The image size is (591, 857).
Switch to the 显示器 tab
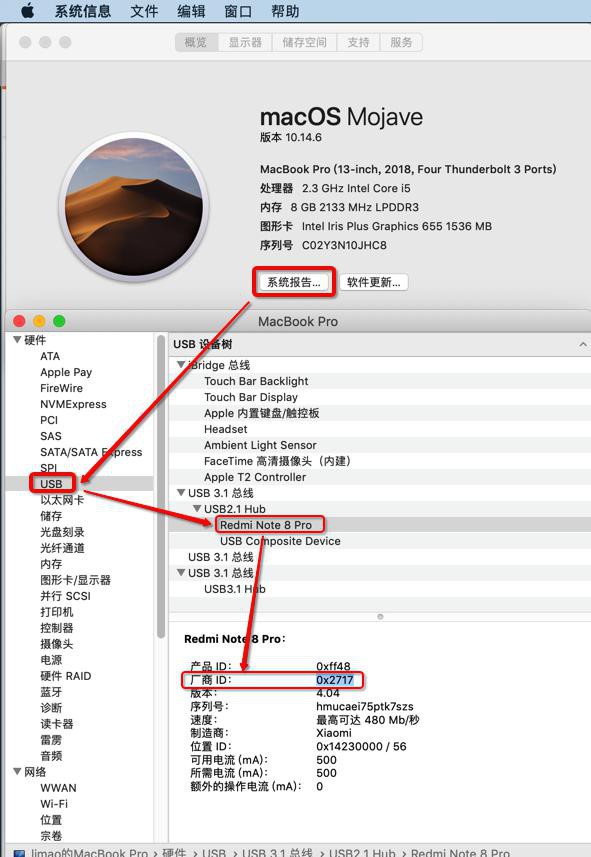click(x=245, y=42)
